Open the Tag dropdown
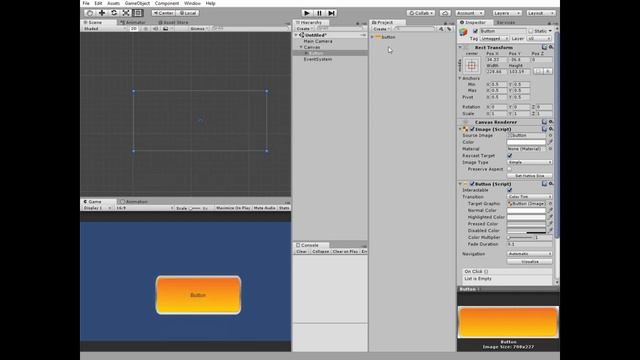The image size is (640, 360). [x=494, y=38]
